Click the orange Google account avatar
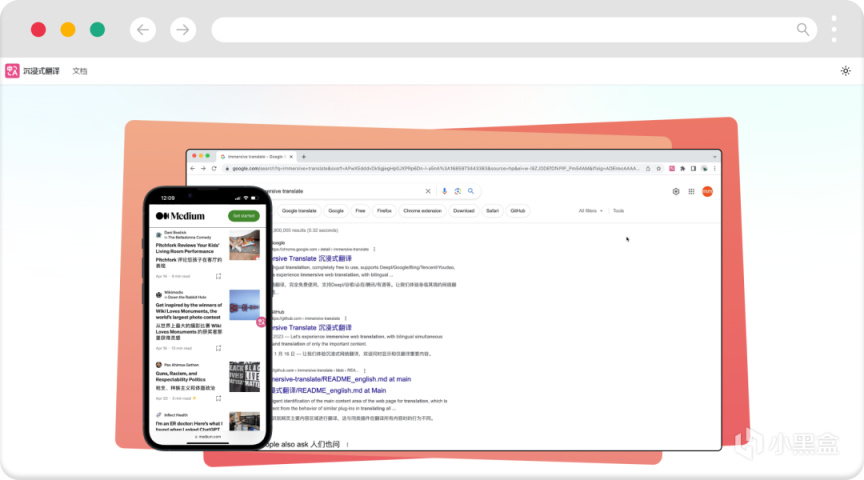Image resolution: width=864 pixels, height=480 pixels. [708, 191]
